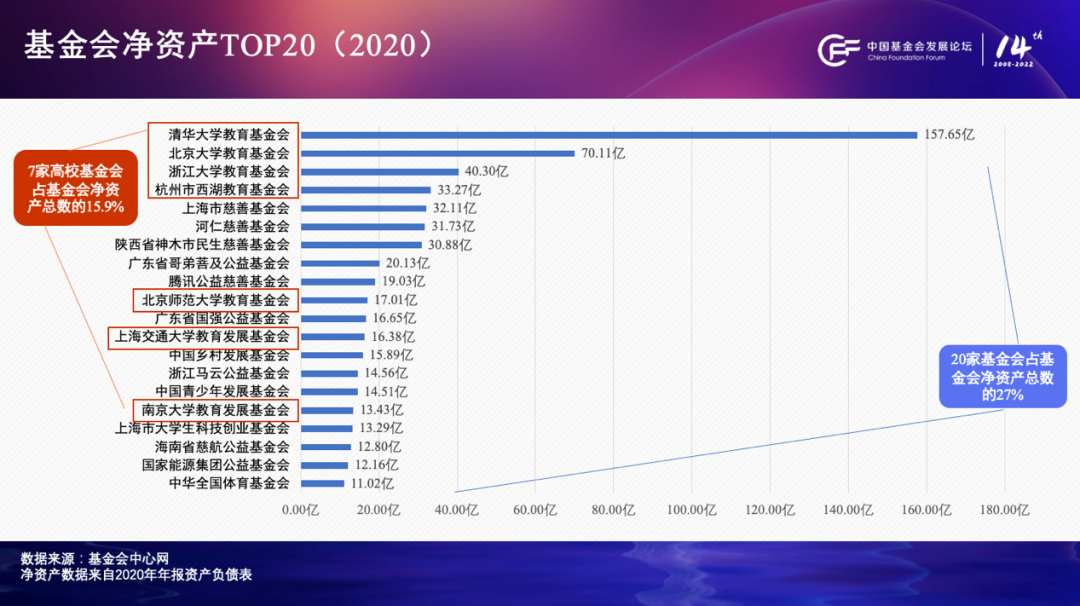This screenshot has width=1080, height=606.
Task: Click the label 浙江大学教育基金会
Action: pos(229,171)
